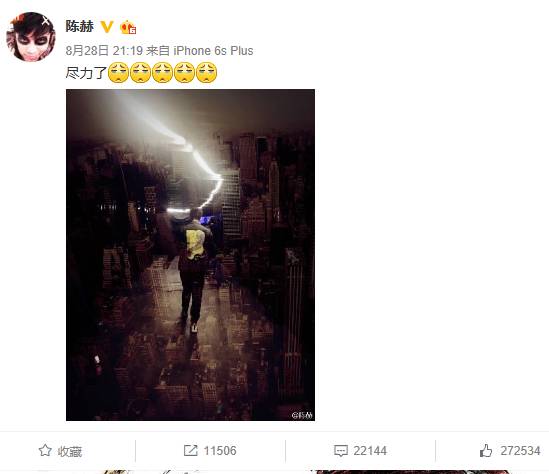Image resolution: width=549 pixels, height=474 pixels.
Task: Click the membership crown badge icon
Action: [128, 27]
